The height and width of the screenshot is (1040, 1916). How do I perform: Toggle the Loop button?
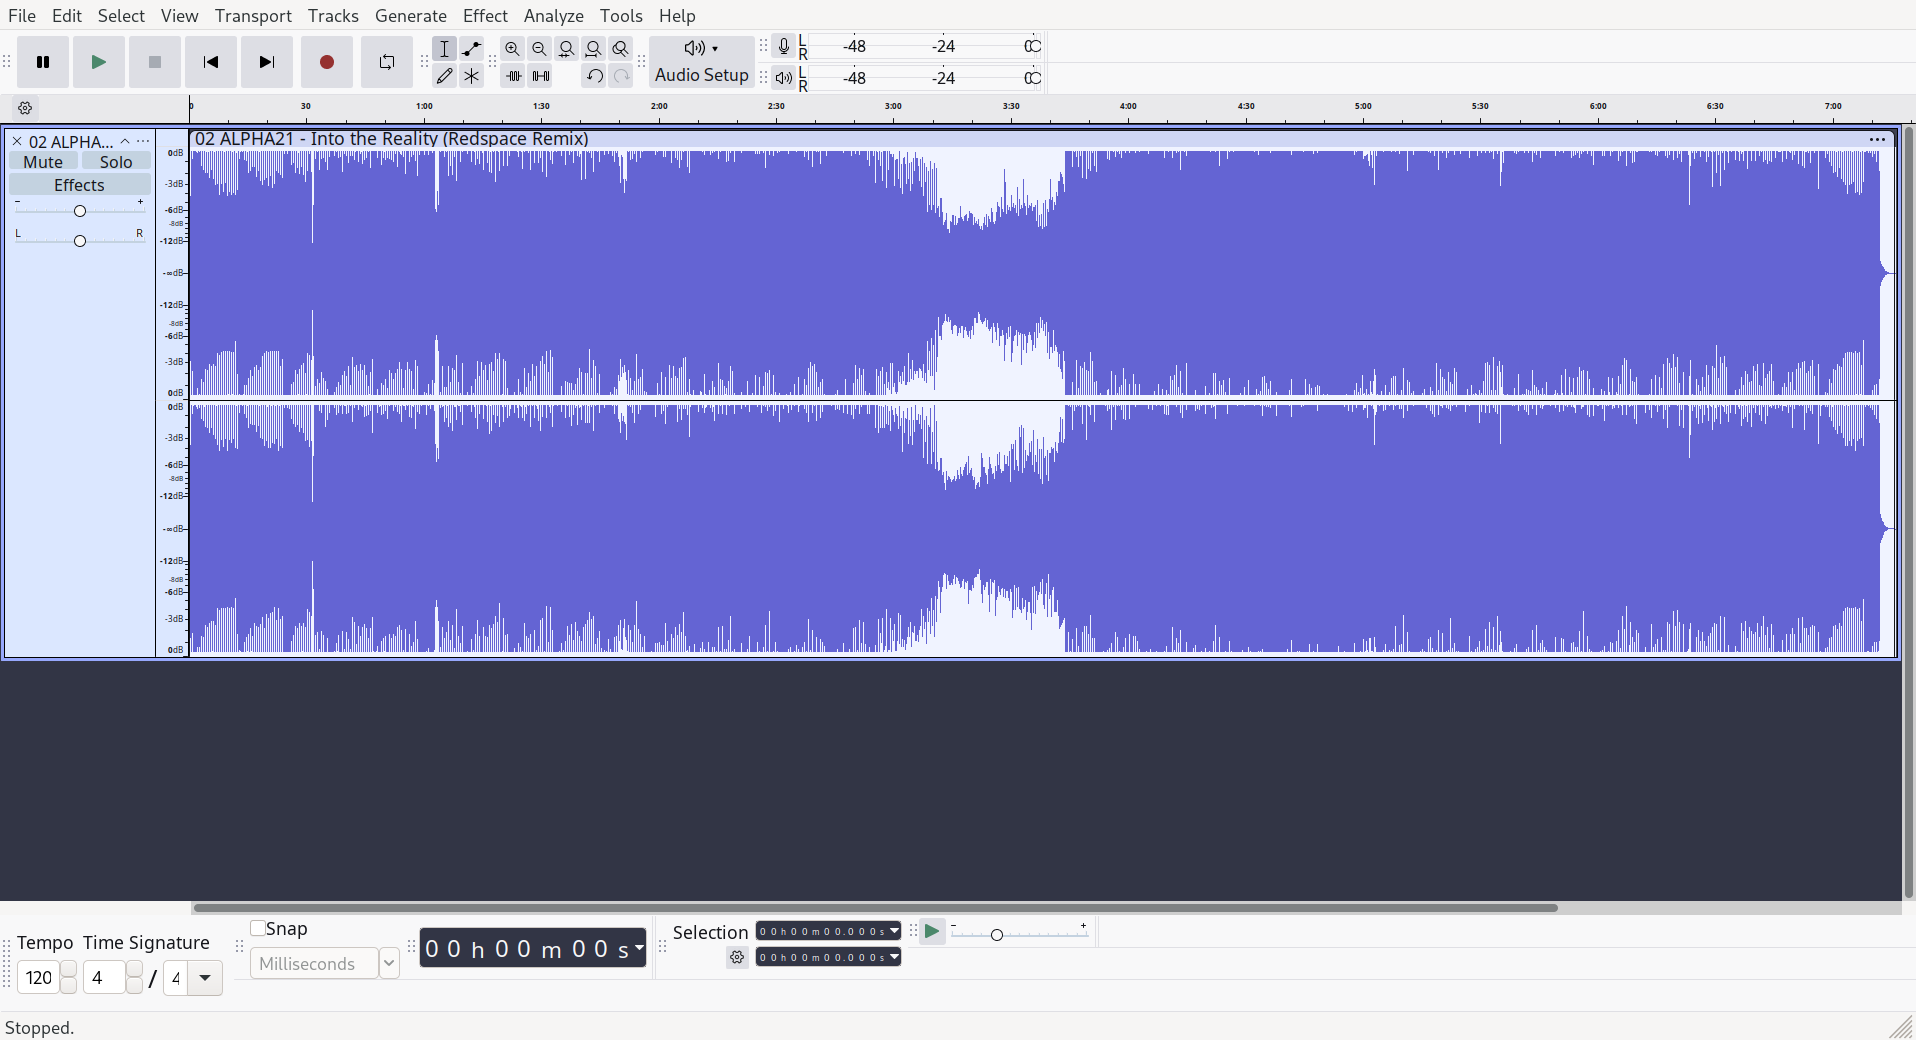pos(387,62)
